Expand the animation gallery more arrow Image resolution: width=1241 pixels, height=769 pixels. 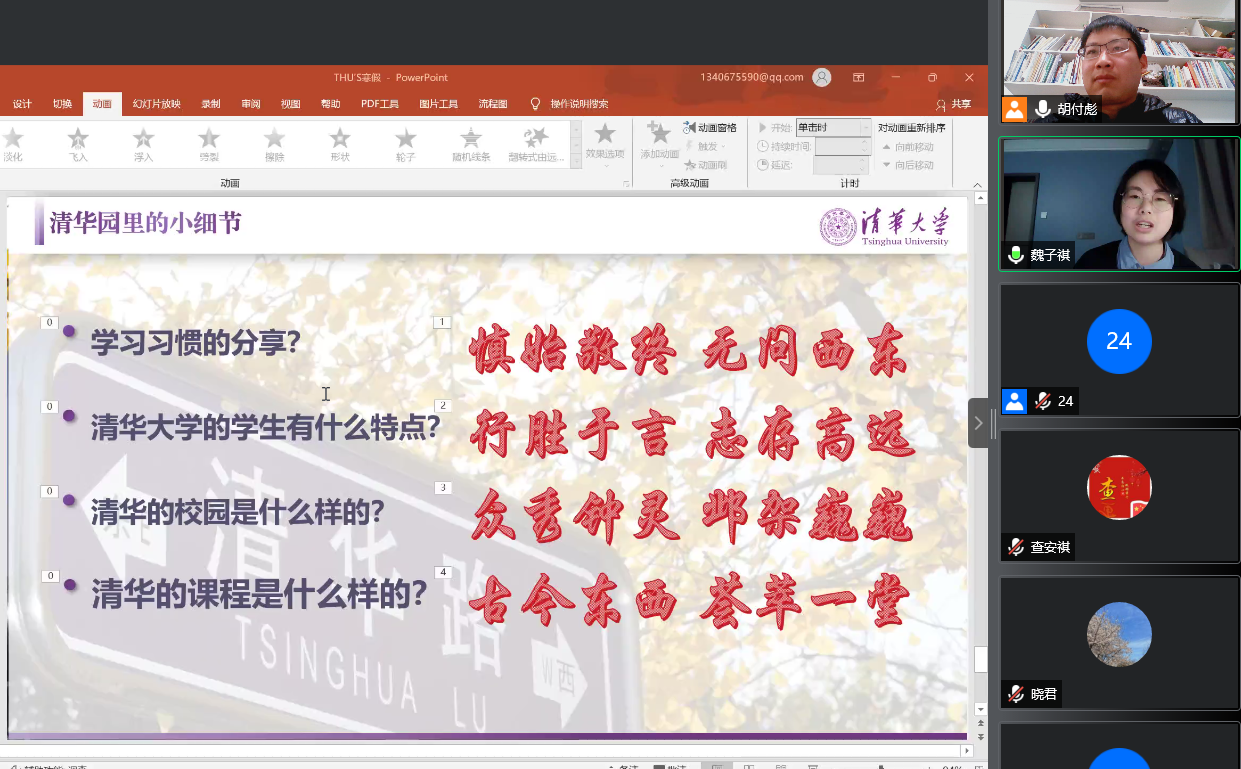pyautogui.click(x=576, y=163)
